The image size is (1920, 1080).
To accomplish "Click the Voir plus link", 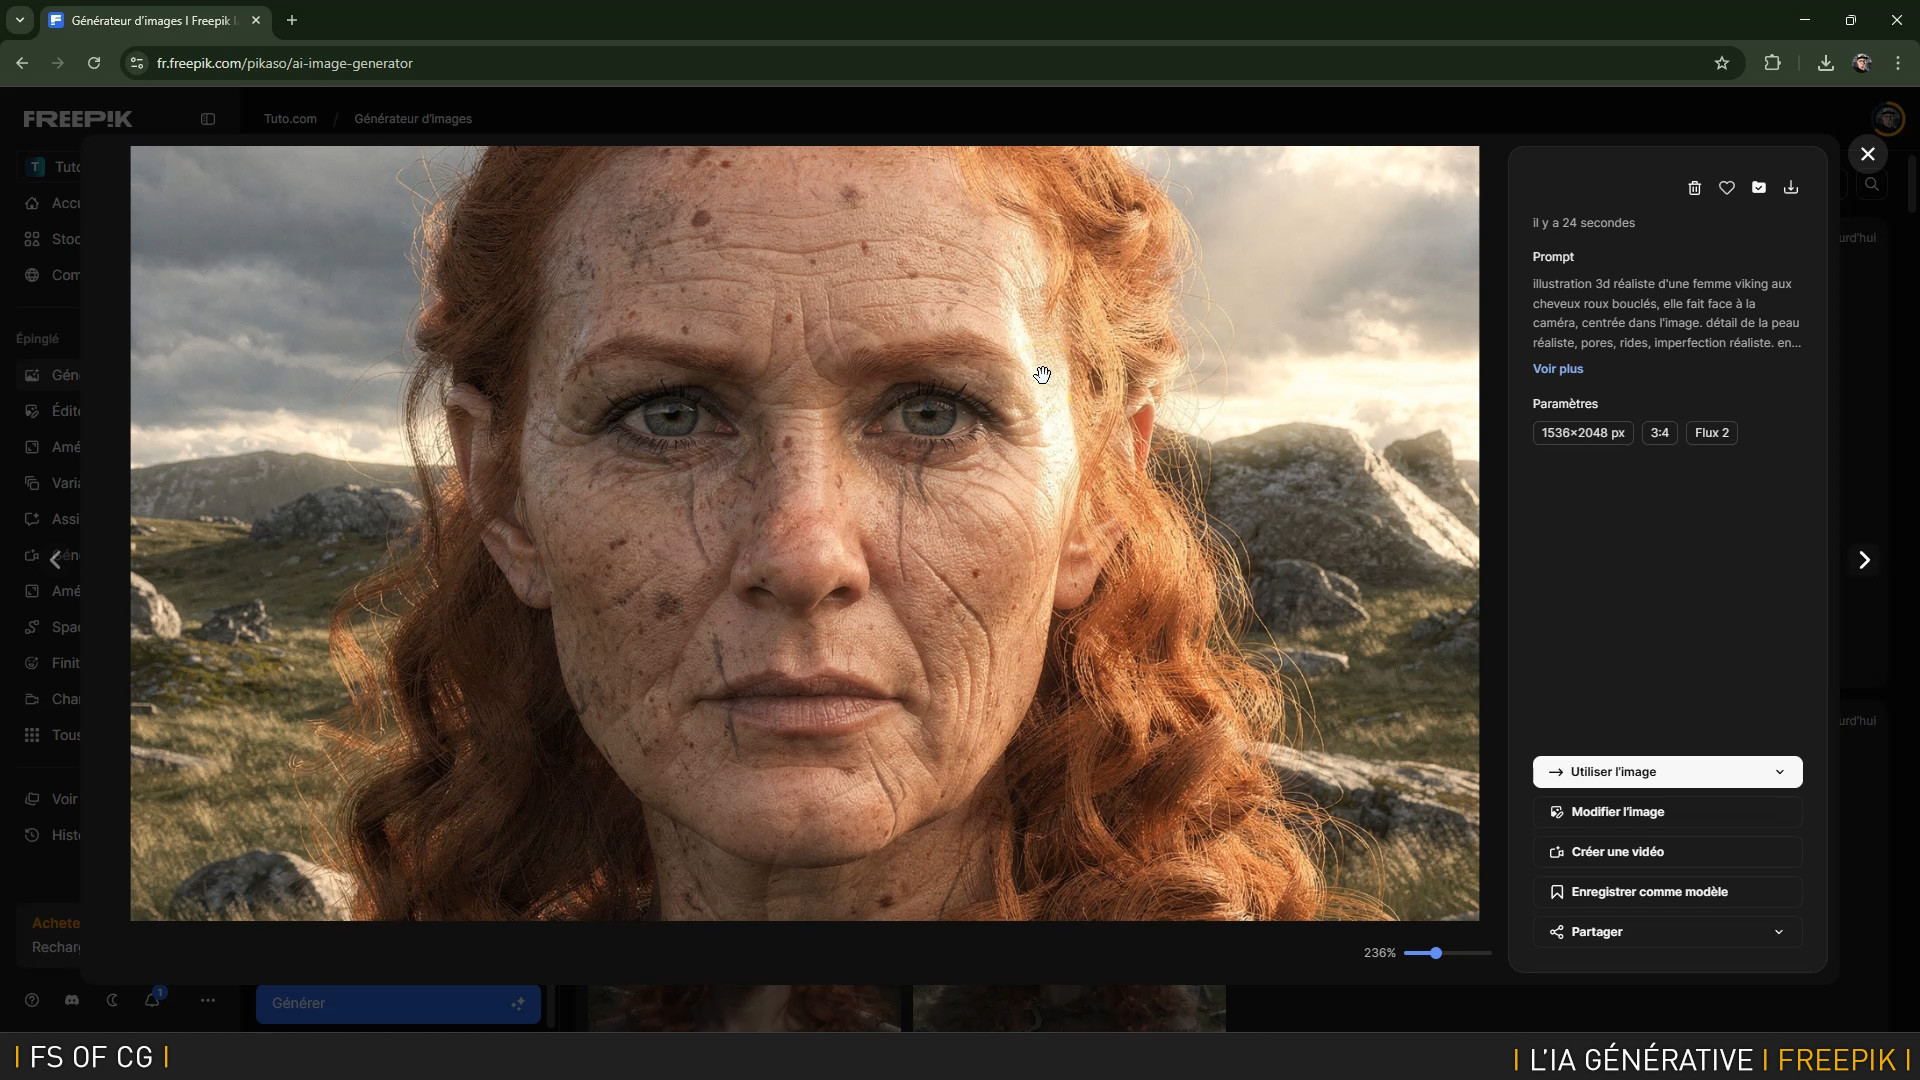I will 1557,369.
